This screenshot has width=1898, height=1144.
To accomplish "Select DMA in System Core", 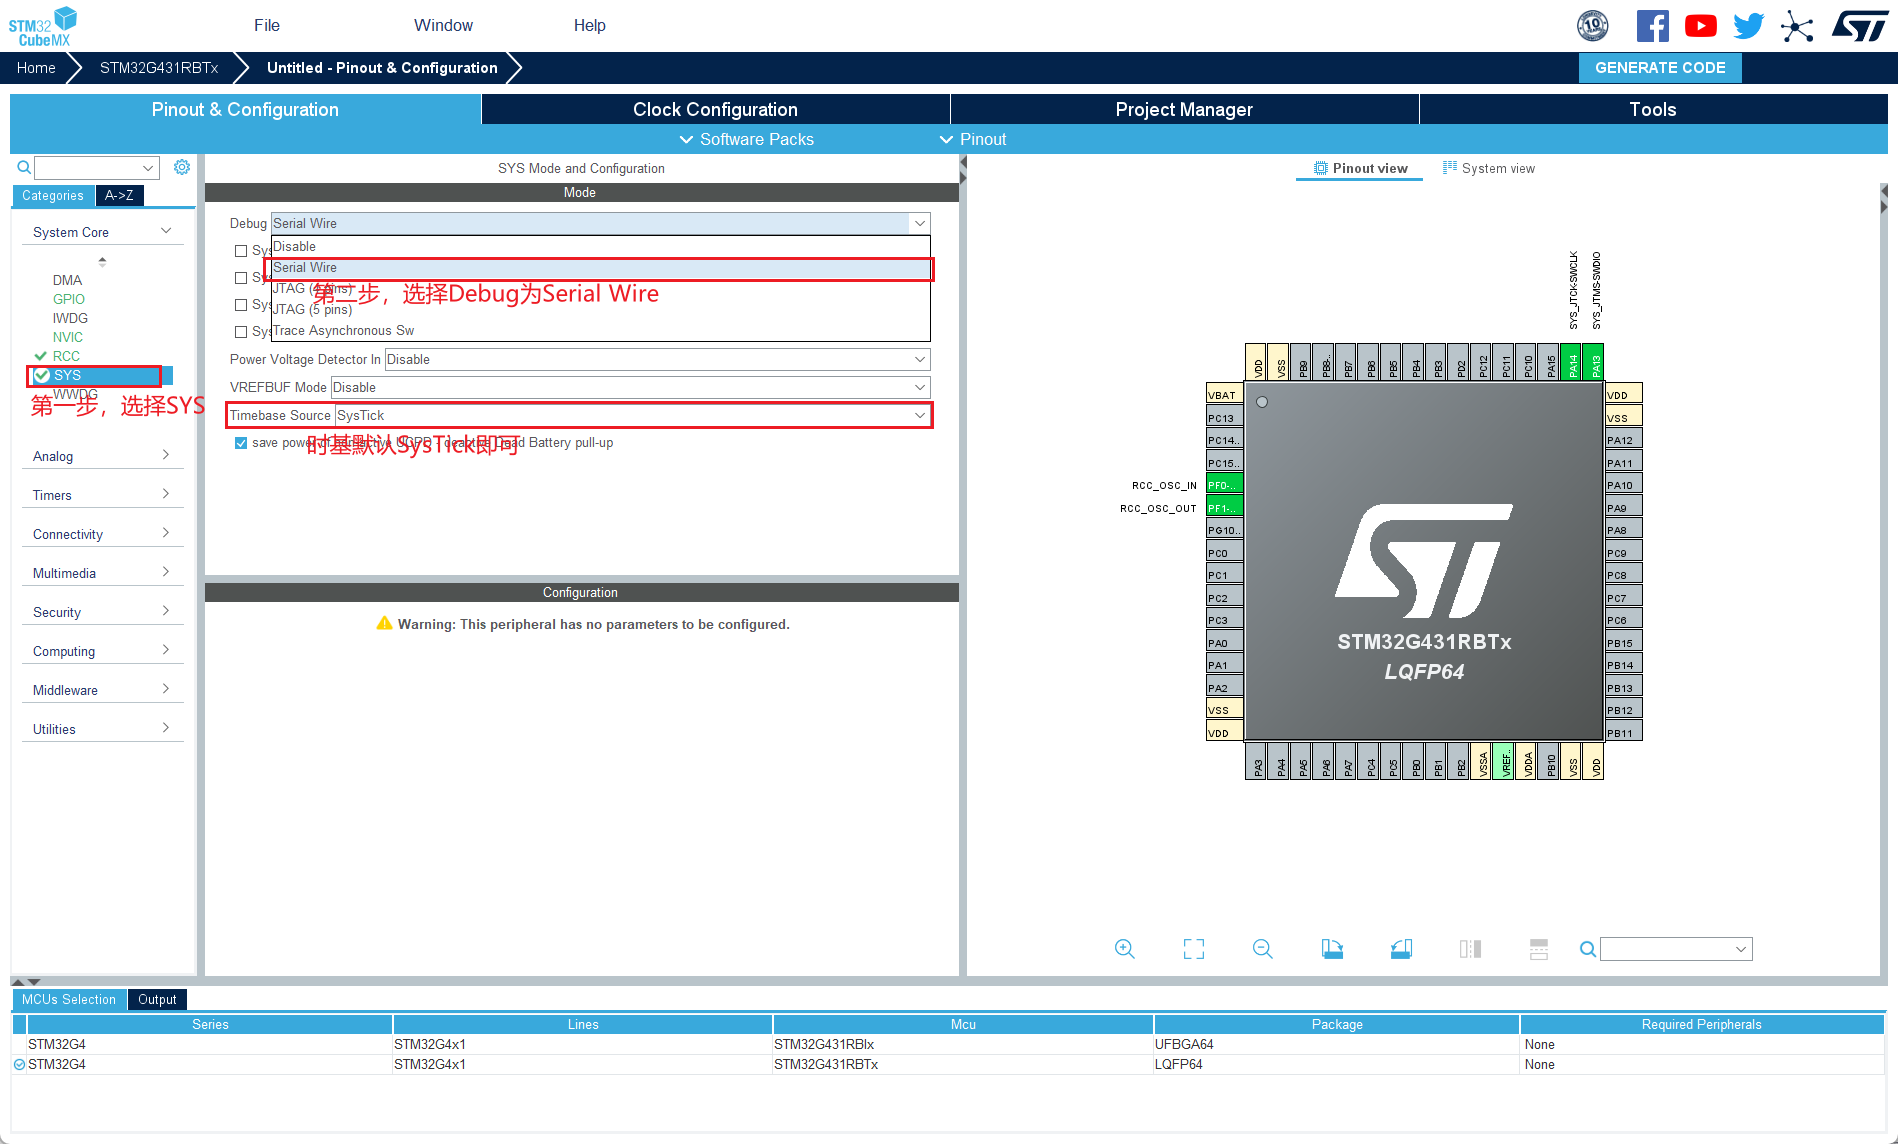I will pos(67,280).
